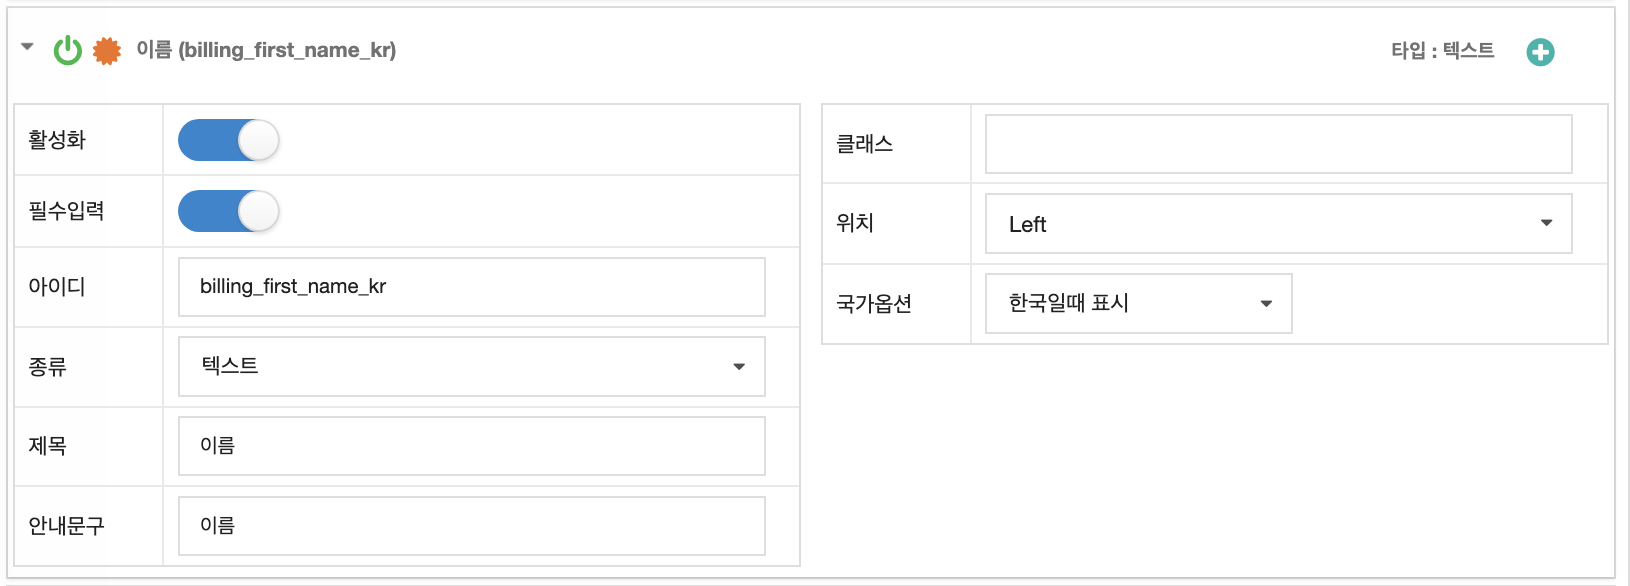Click the 활성화 row label

point(57,140)
